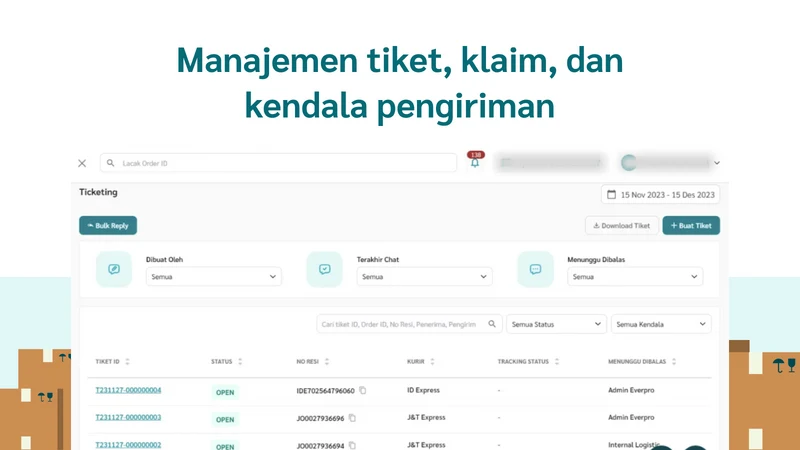Click the Cari tiket ID search field

[409, 324]
